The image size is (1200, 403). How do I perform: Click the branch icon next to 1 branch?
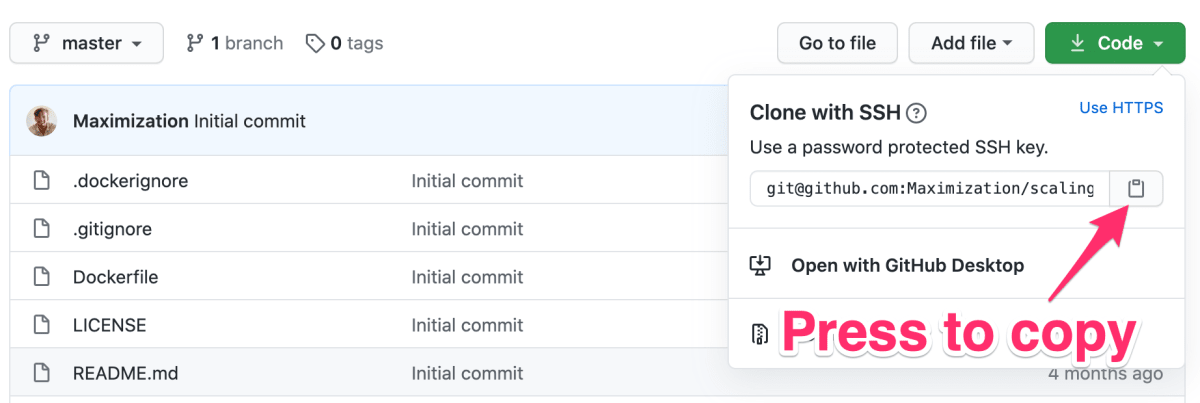[195, 43]
